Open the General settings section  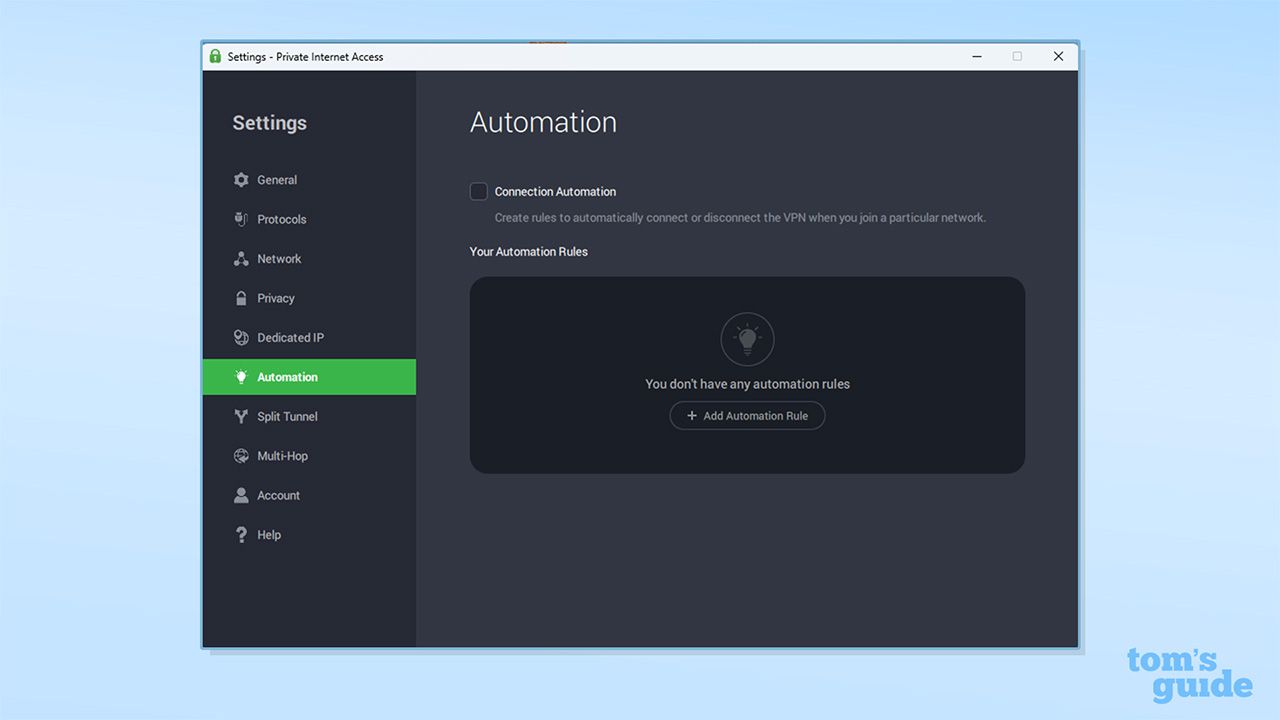(309, 180)
